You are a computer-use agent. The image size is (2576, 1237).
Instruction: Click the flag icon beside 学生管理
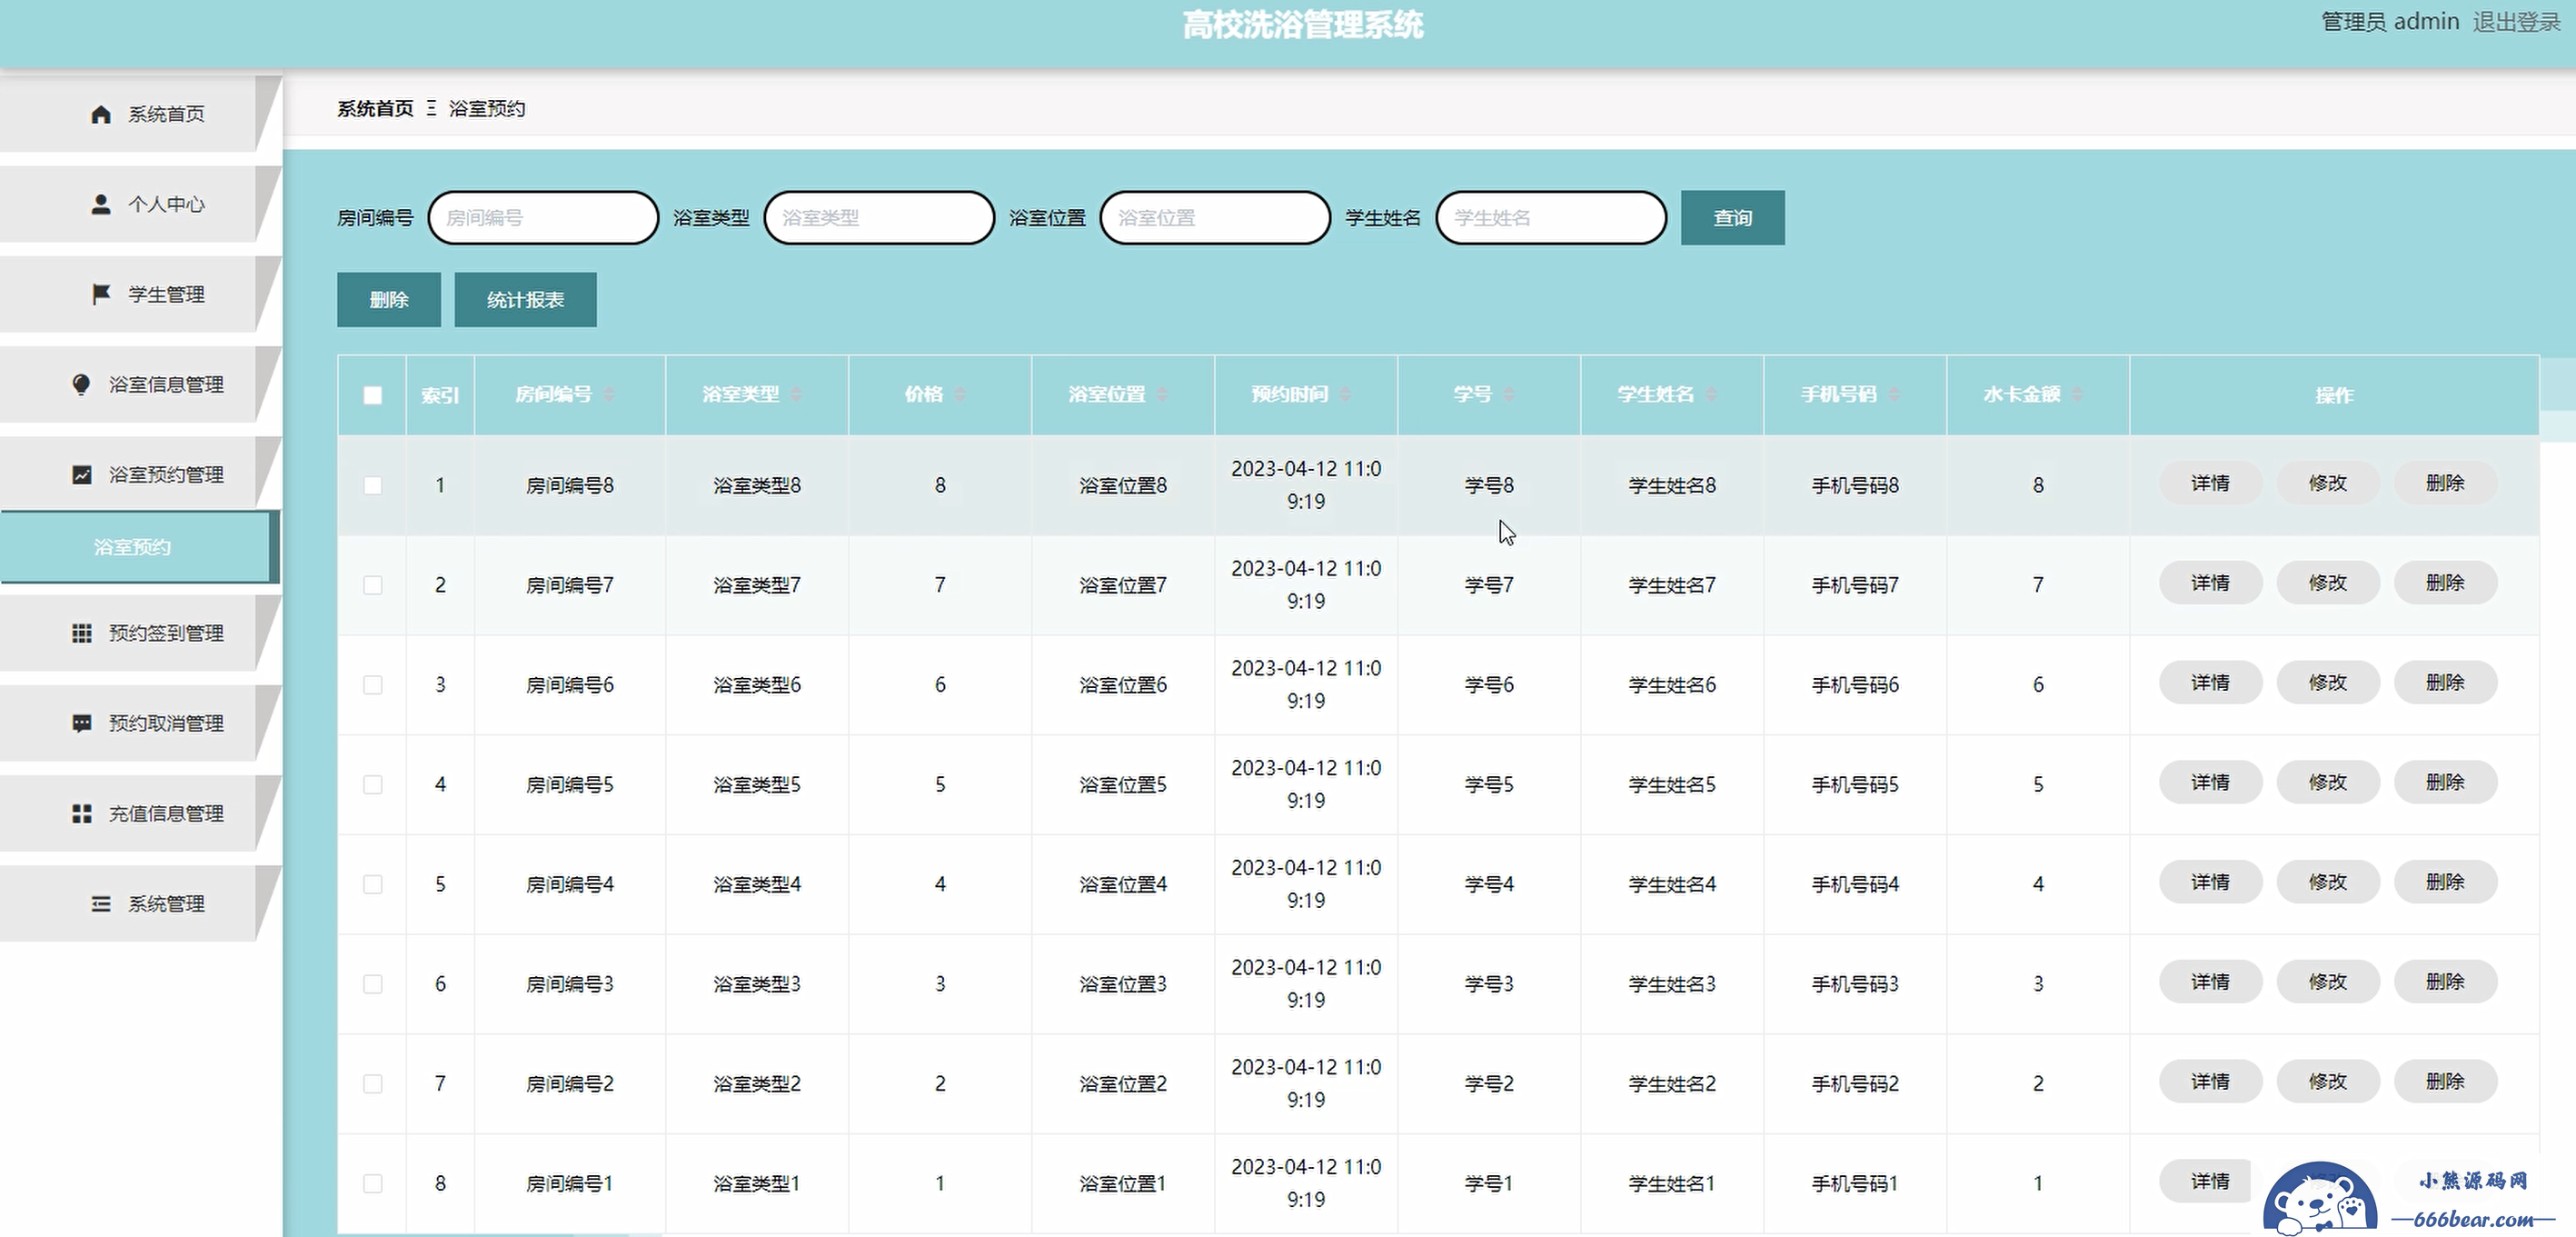100,294
